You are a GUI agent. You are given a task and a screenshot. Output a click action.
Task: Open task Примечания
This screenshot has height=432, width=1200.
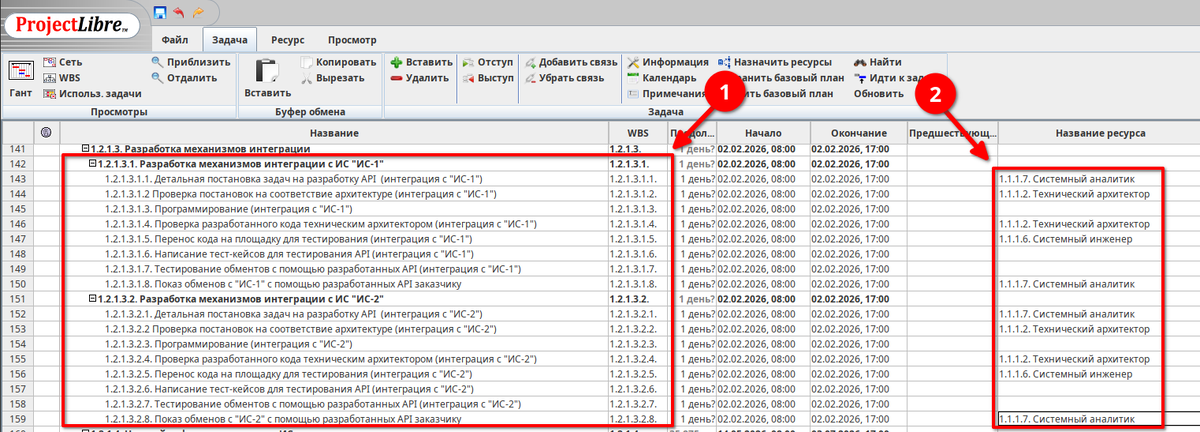coord(667,93)
